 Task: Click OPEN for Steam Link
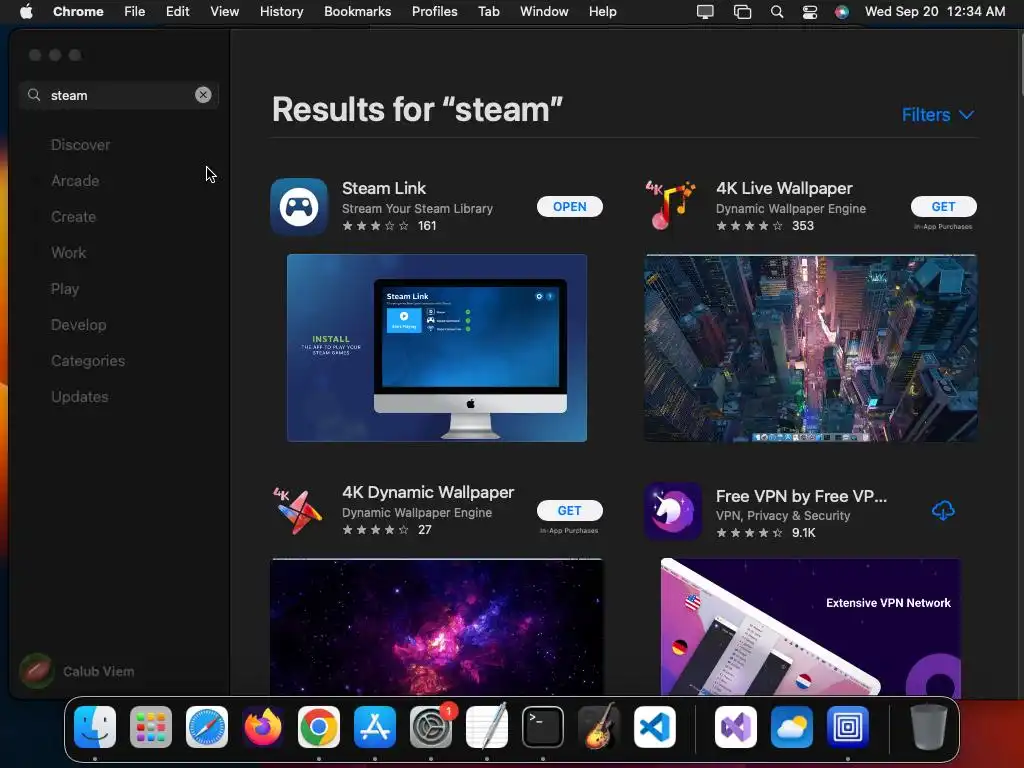pos(569,206)
